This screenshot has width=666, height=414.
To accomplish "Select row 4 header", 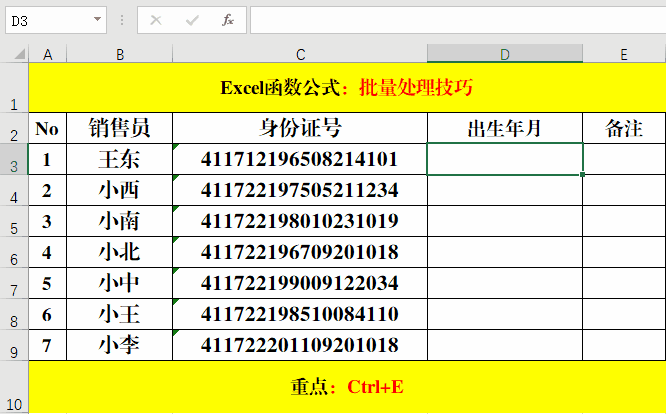I will point(14,190).
